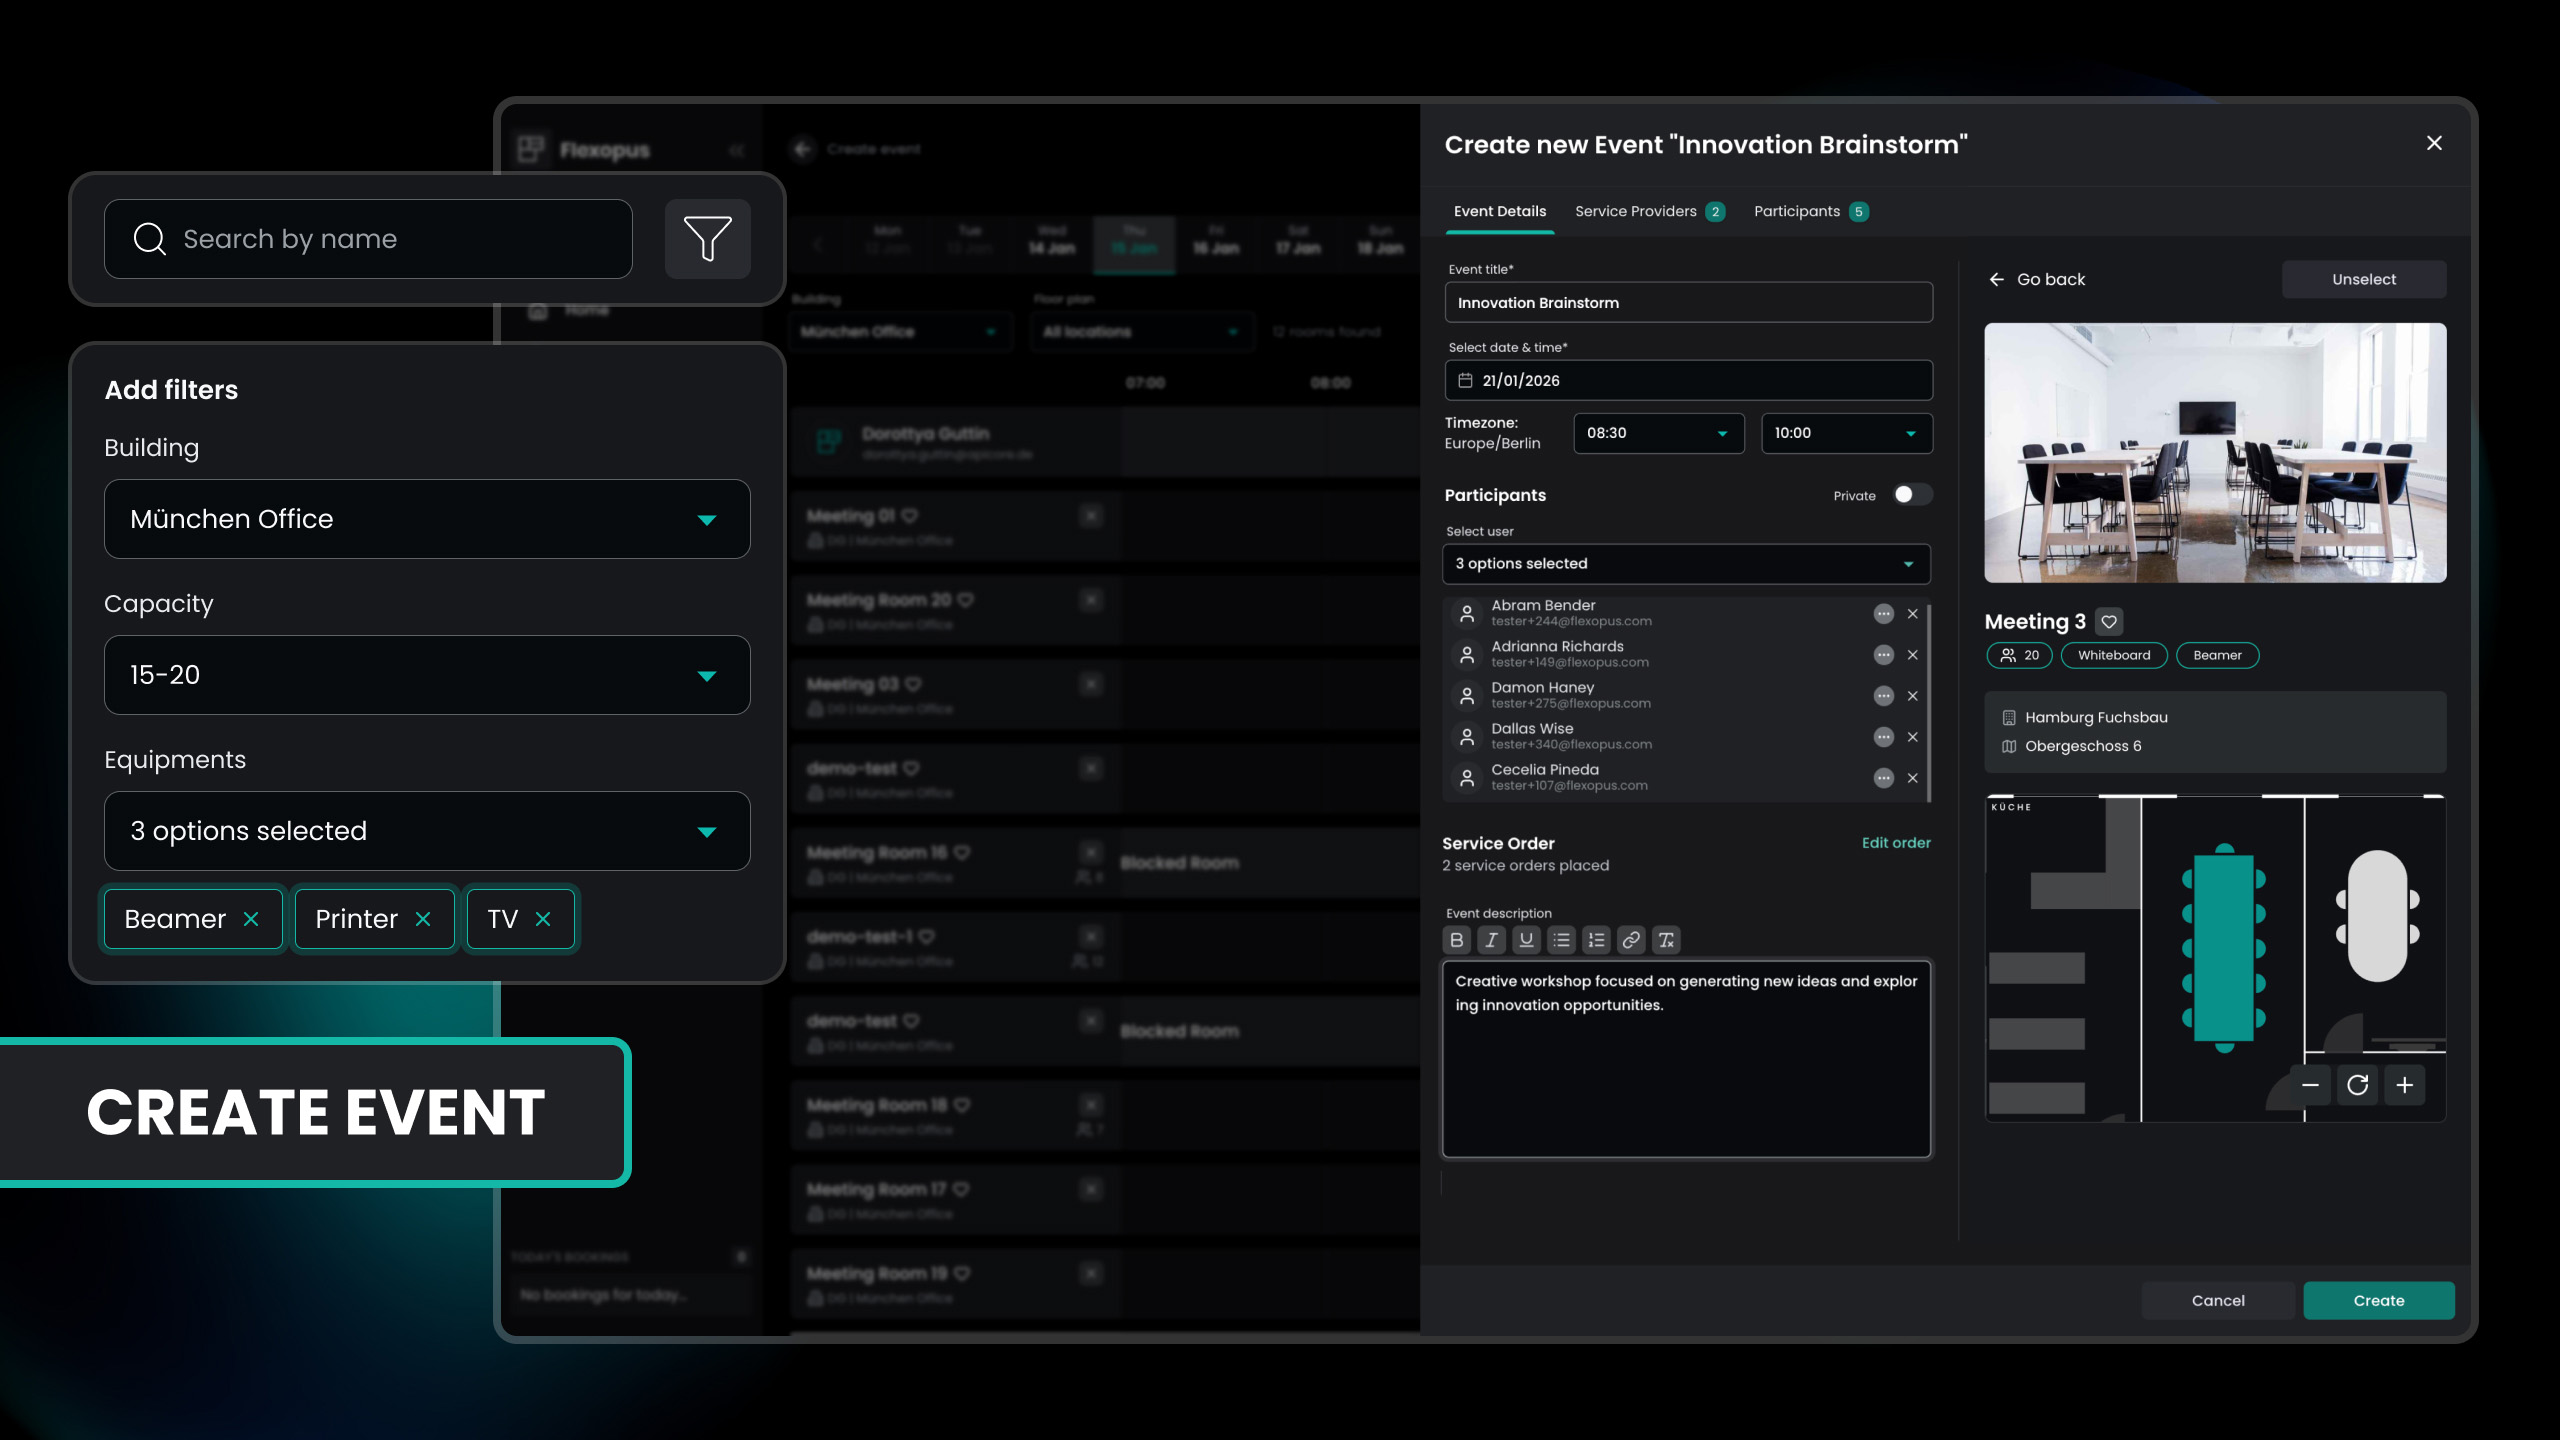This screenshot has height=1440, width=2560.
Task: Expand the Capacity 15-20 dropdown
Action: [x=427, y=675]
